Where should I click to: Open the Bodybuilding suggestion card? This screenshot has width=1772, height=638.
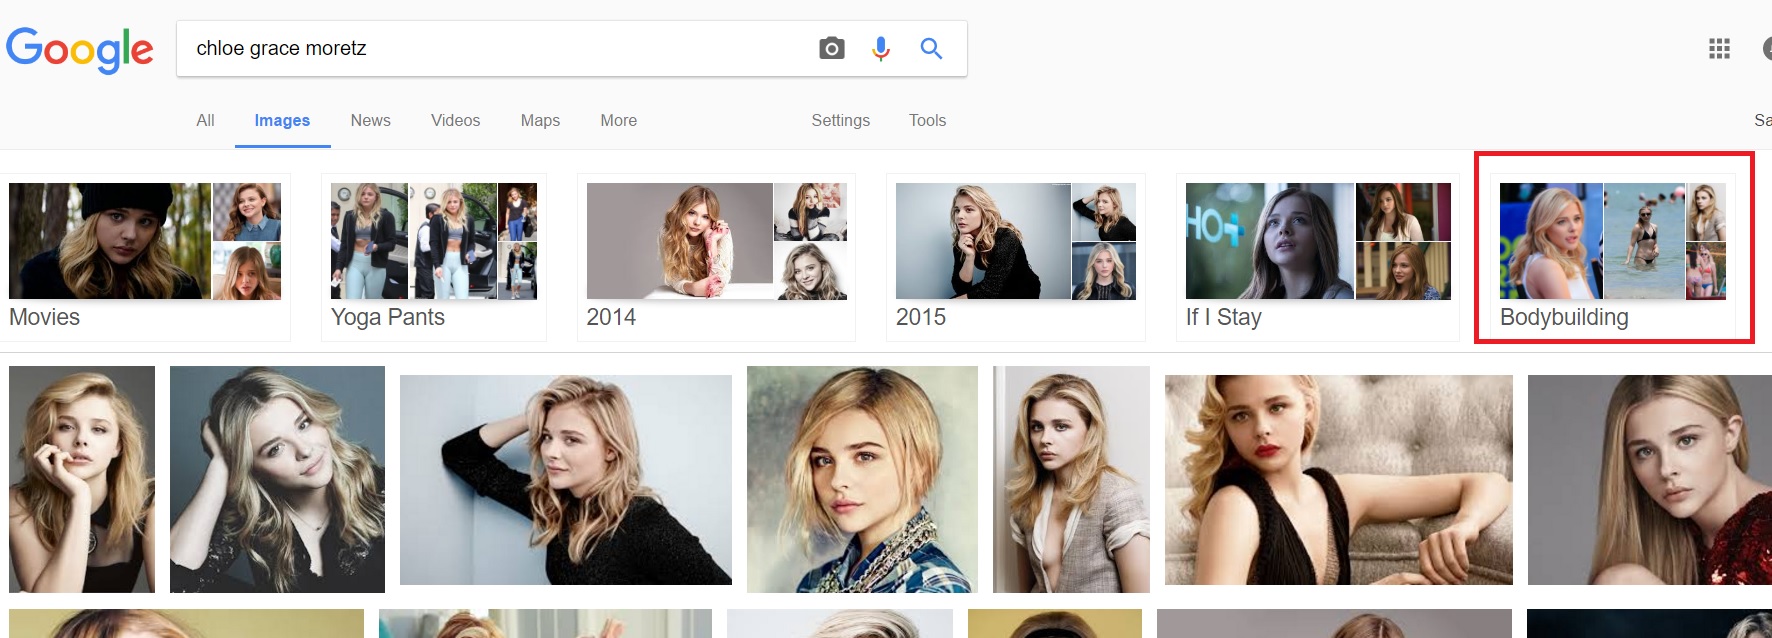pyautogui.click(x=1612, y=257)
